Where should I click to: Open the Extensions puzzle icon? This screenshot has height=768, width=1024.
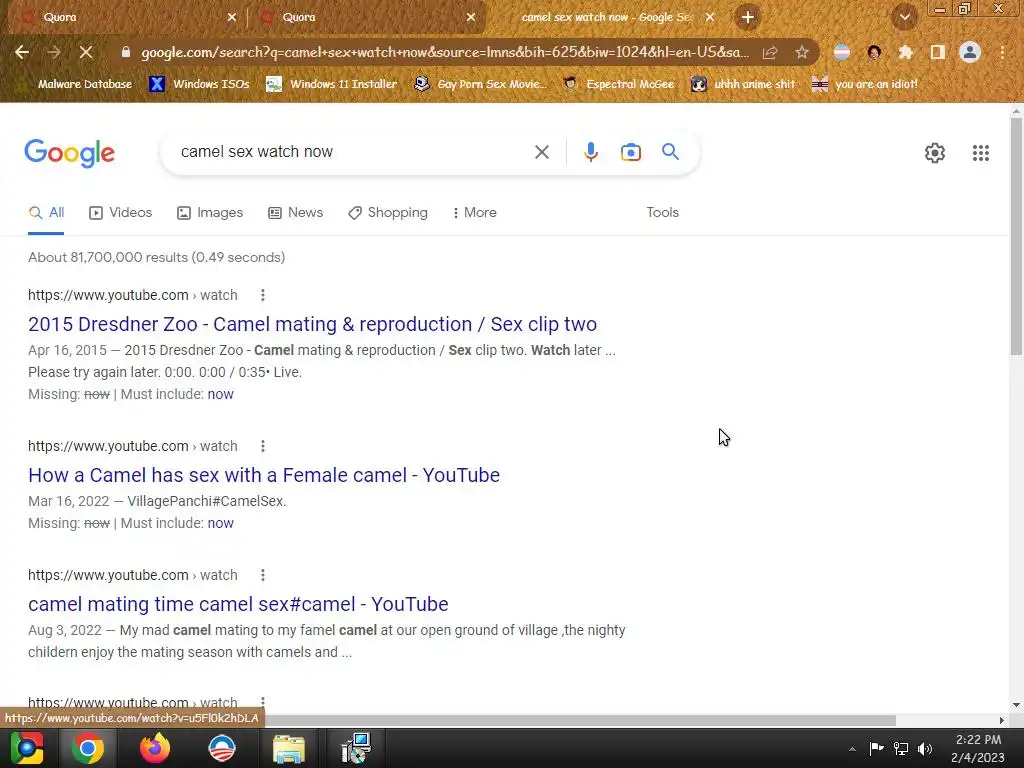coord(906,52)
